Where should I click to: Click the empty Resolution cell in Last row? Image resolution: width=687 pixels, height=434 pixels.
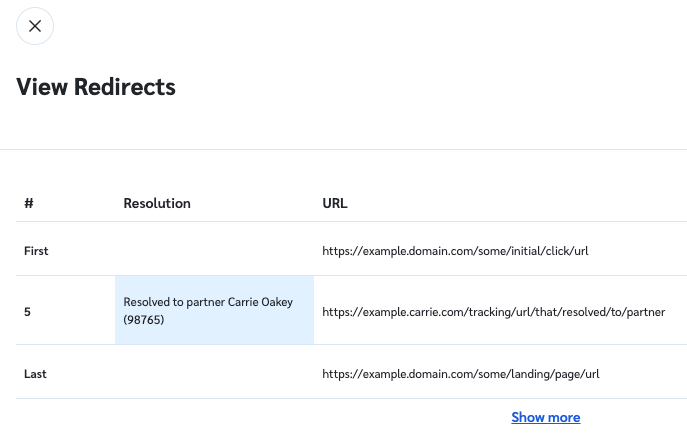point(214,374)
